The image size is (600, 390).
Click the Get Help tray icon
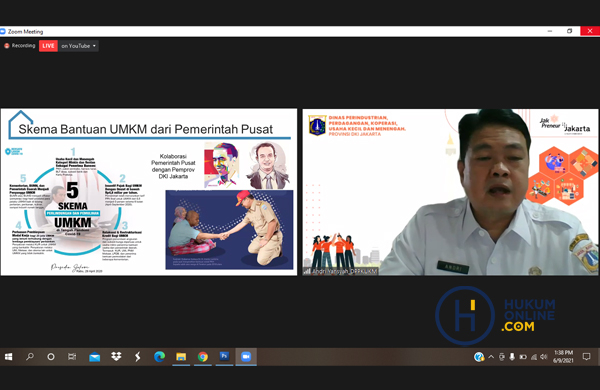click(x=479, y=357)
